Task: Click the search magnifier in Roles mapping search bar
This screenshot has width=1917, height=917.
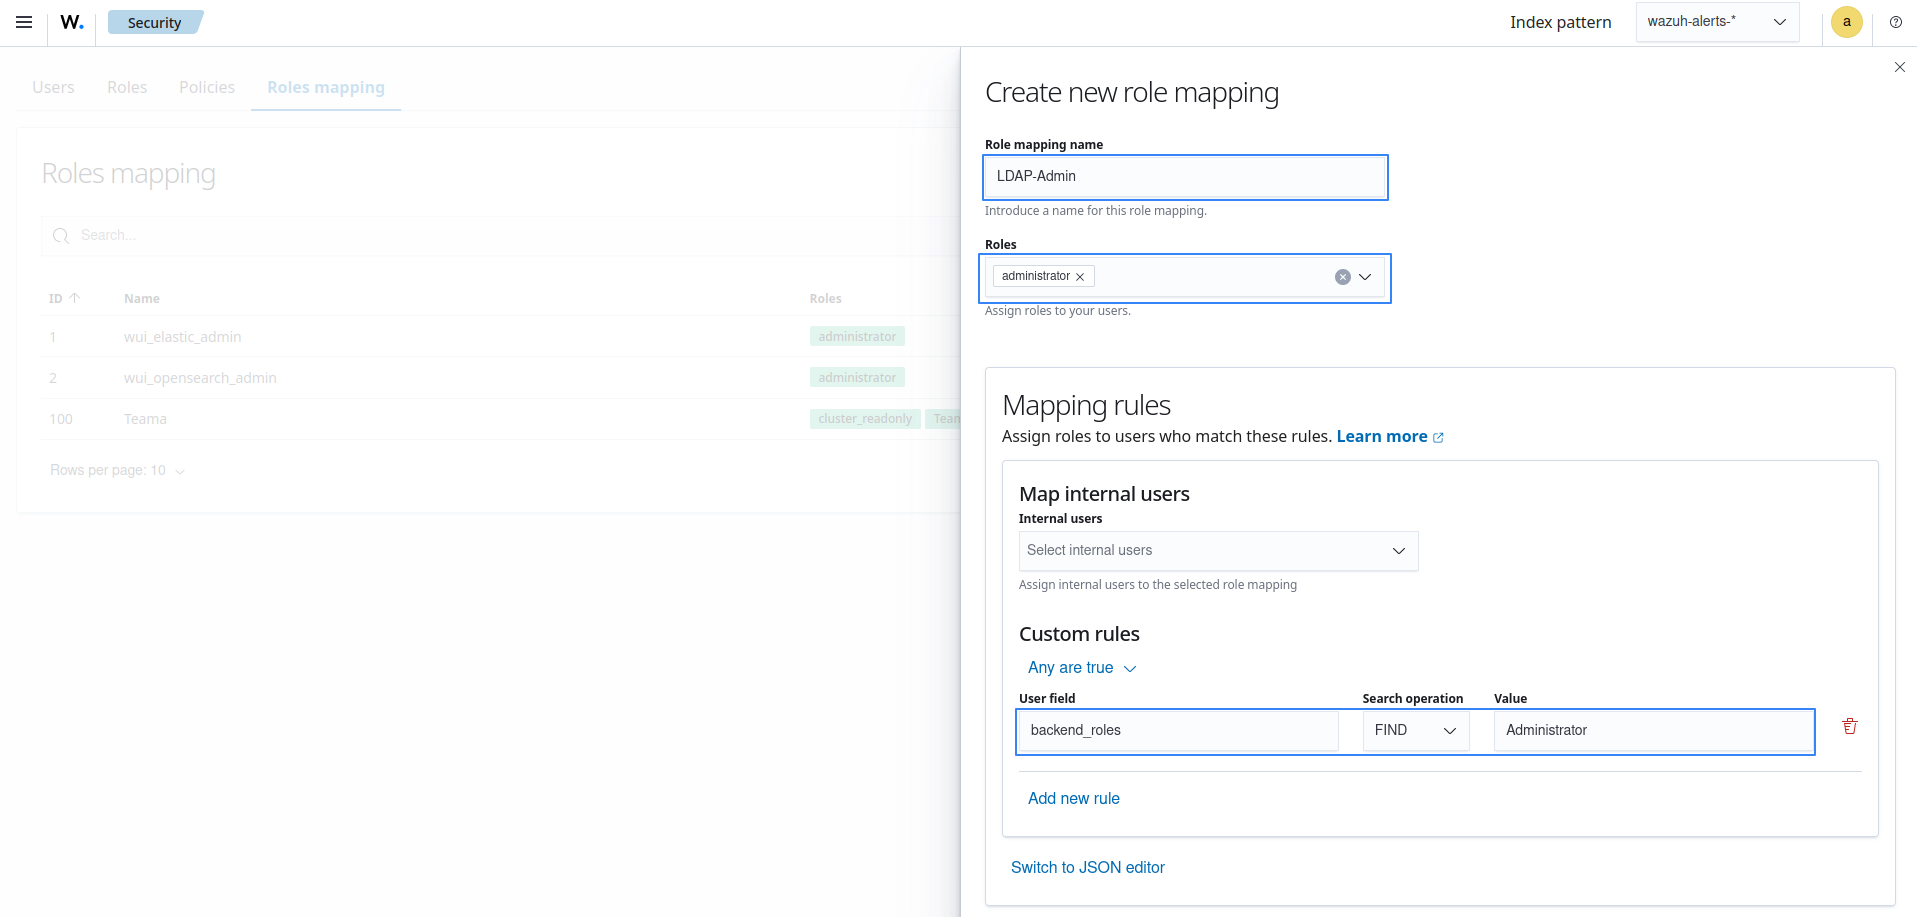Action: point(61,235)
